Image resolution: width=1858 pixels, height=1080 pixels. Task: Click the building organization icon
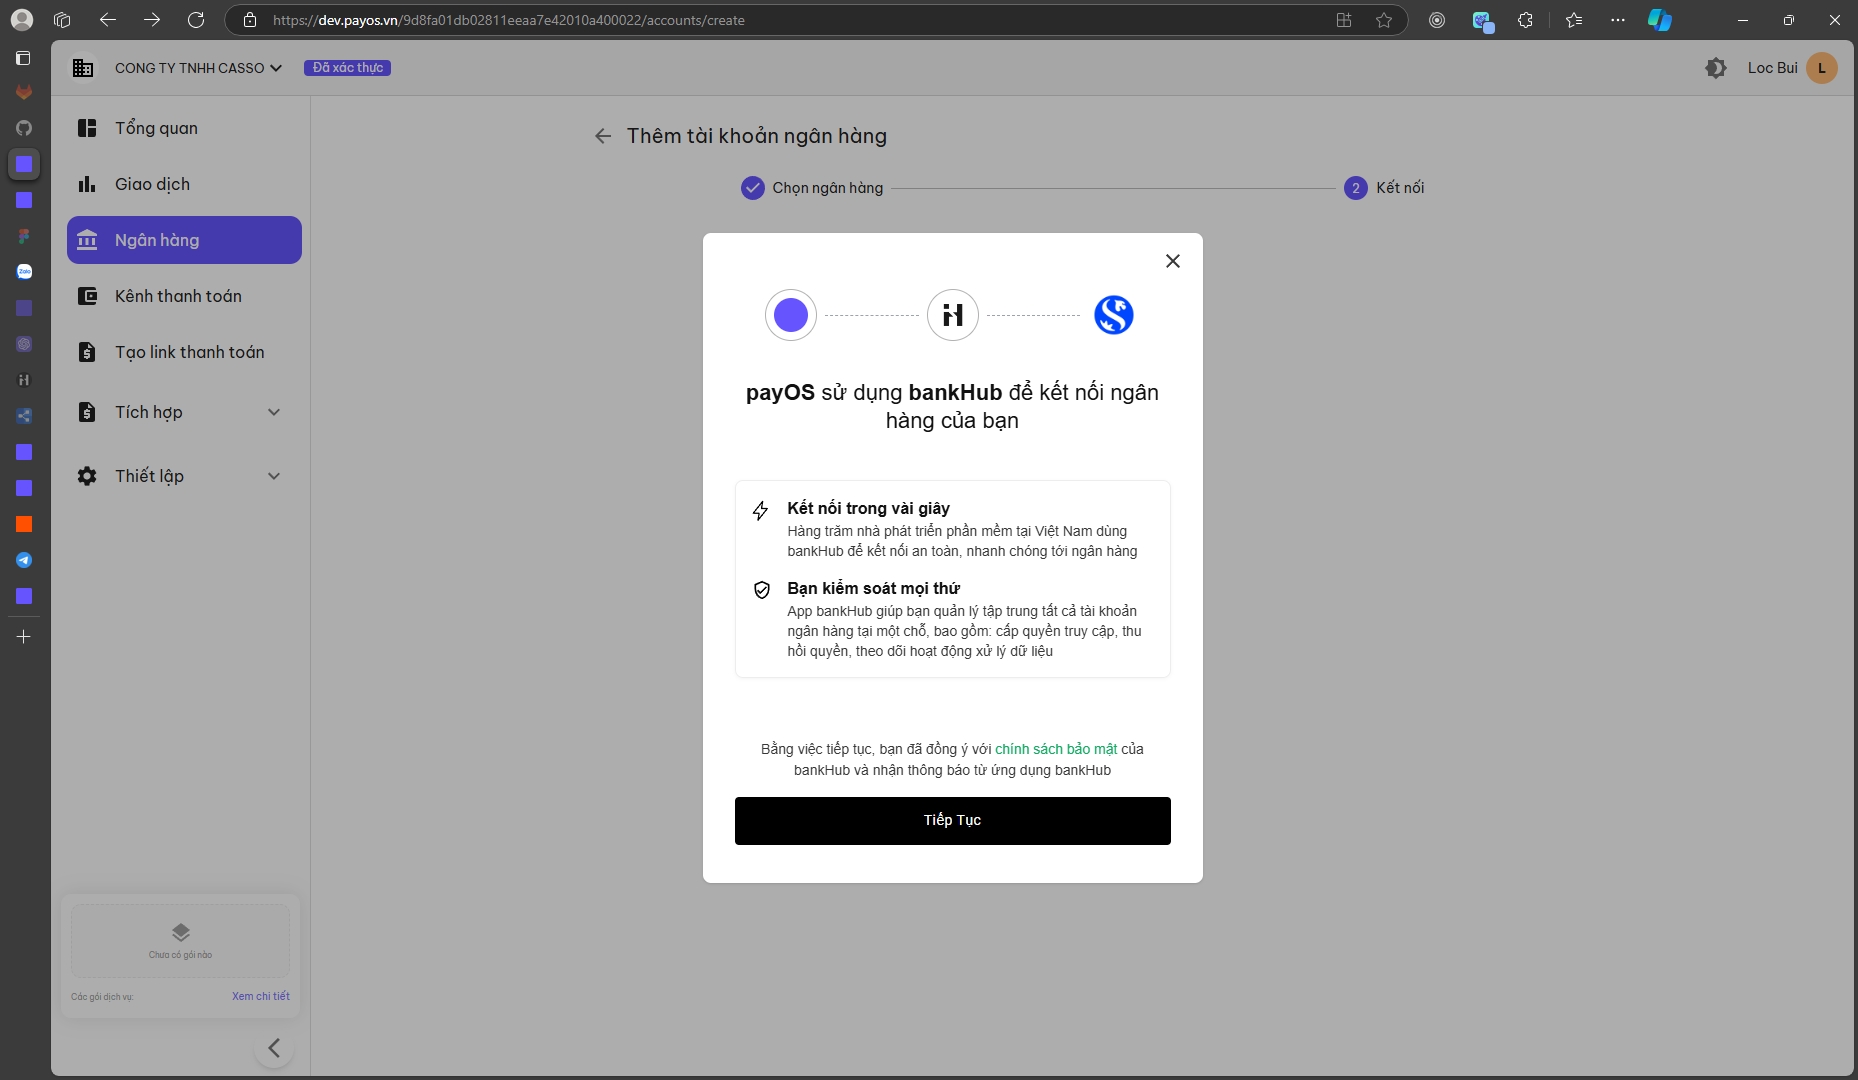pos(83,68)
